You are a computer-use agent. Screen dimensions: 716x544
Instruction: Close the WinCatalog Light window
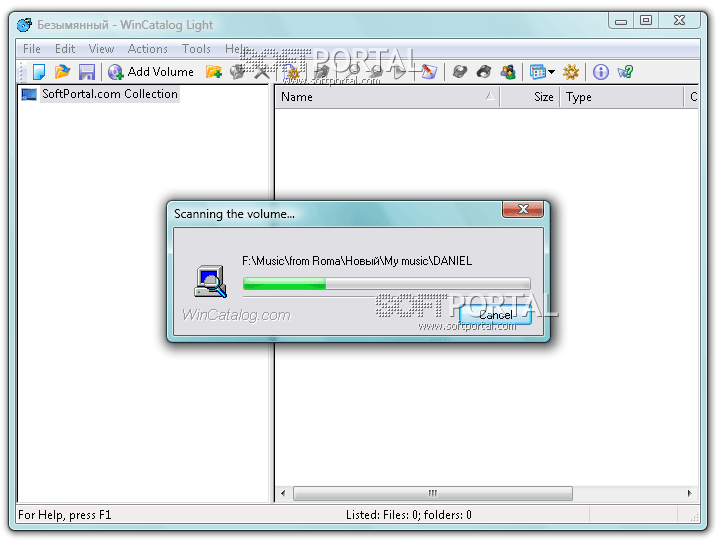click(679, 21)
